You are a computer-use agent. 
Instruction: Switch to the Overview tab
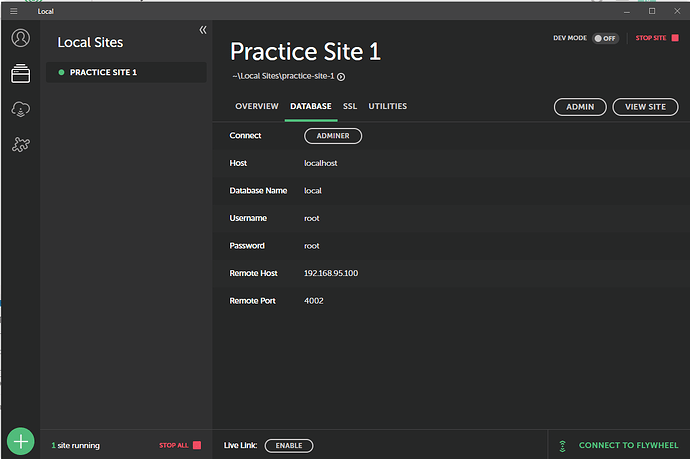(x=257, y=106)
